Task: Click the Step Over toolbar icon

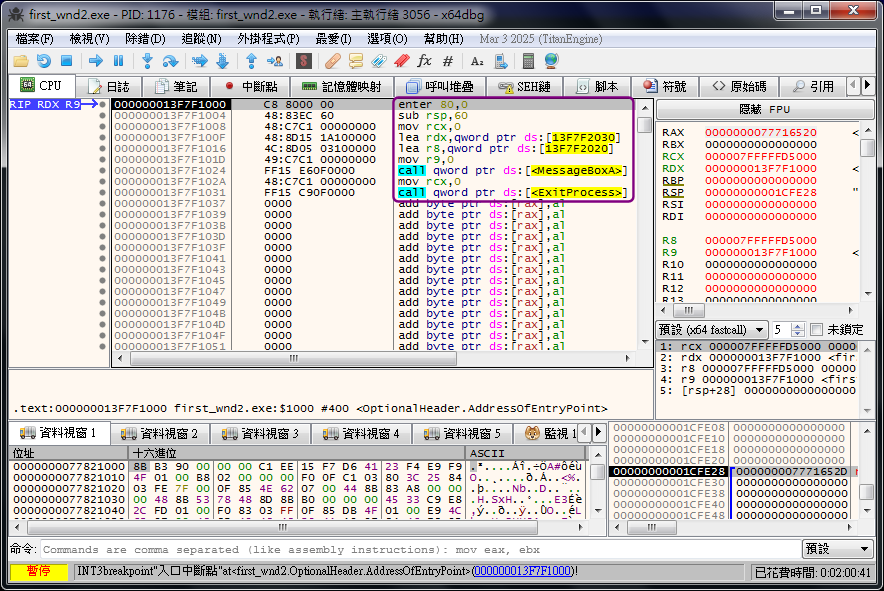Action: pyautogui.click(x=171, y=61)
